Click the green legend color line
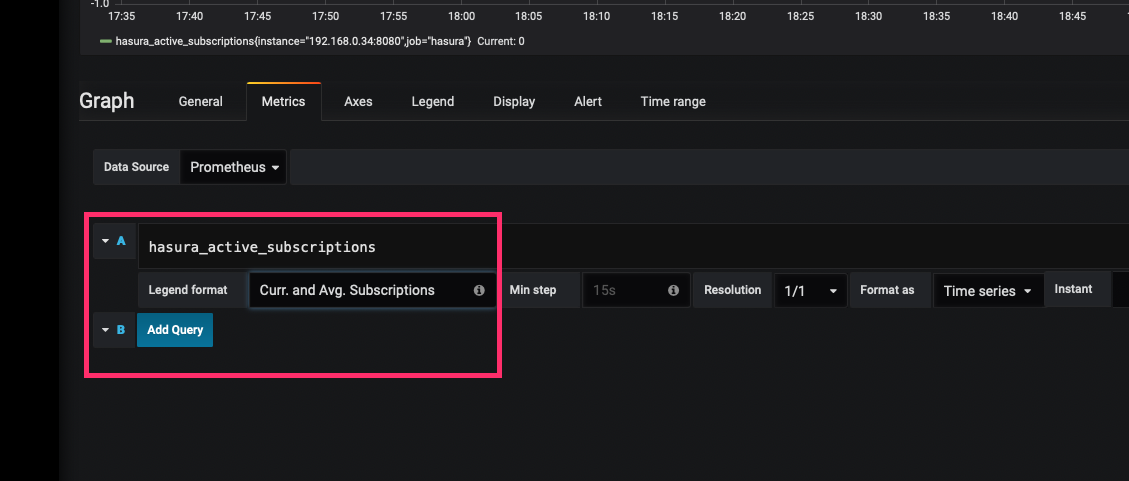1129x481 pixels. [105, 42]
